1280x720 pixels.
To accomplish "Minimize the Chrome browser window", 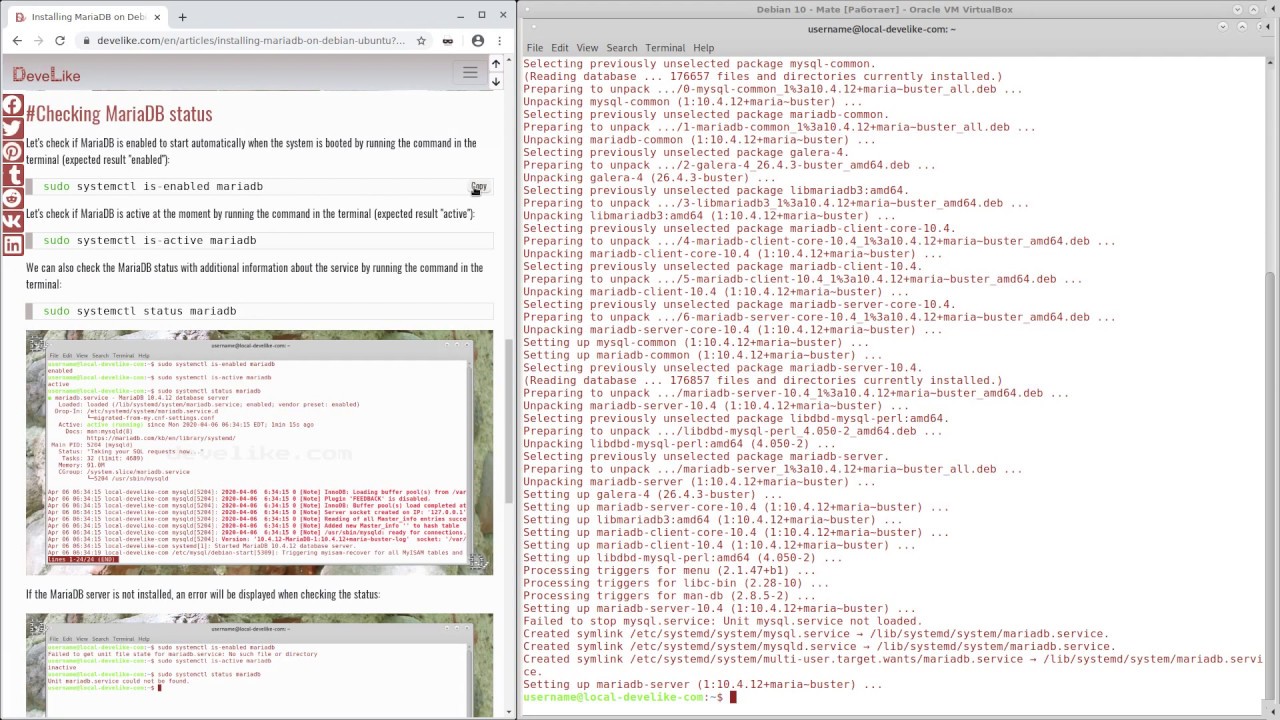I will pos(460,15).
